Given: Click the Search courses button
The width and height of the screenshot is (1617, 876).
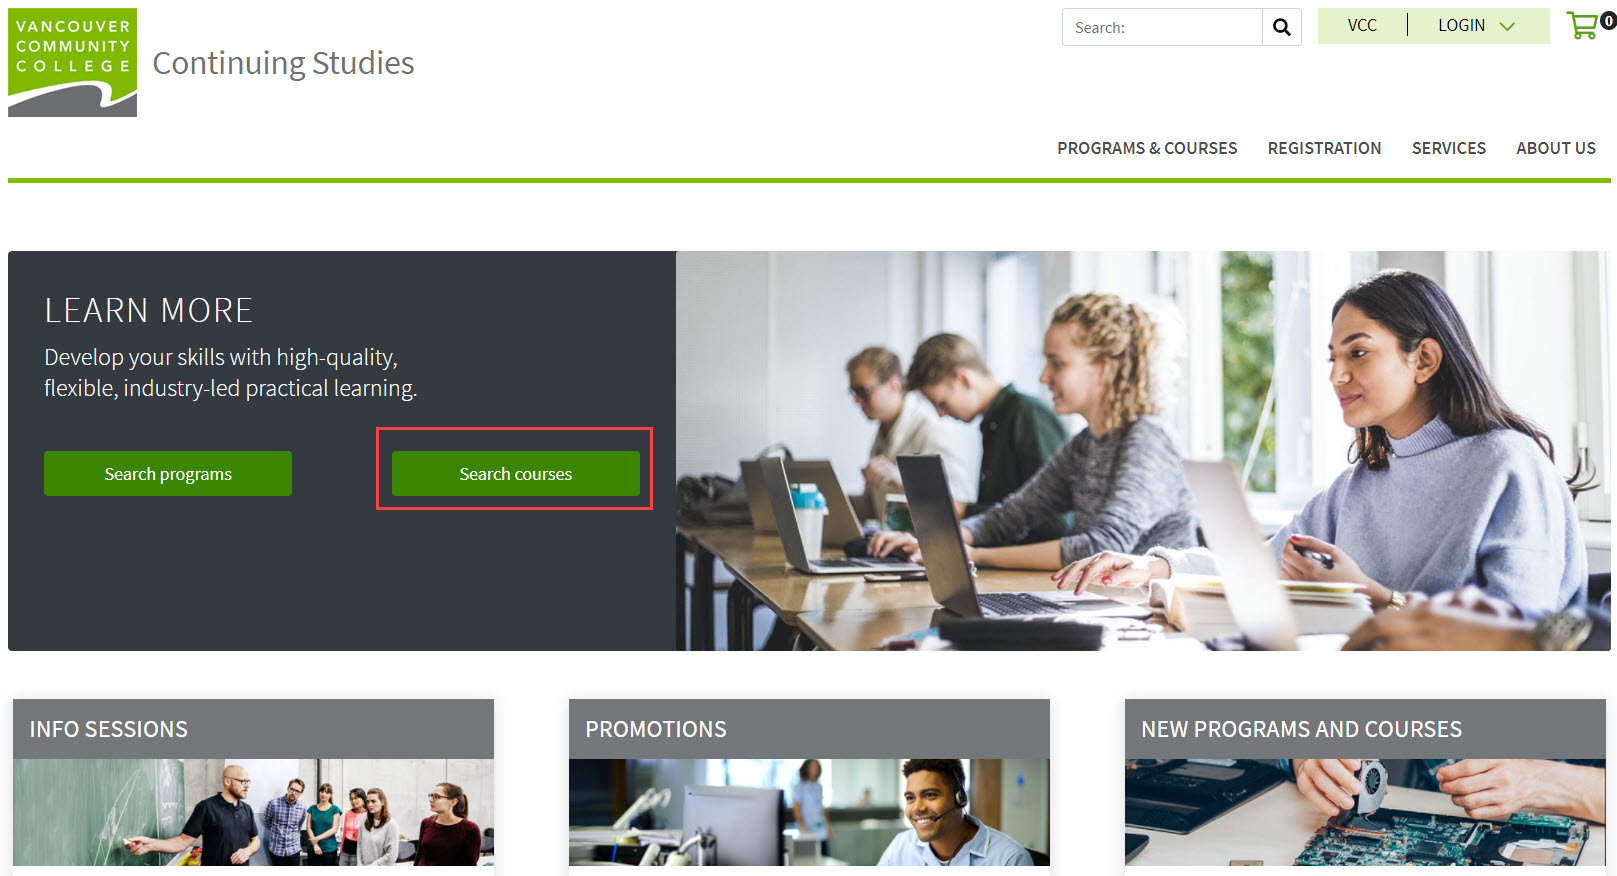Looking at the screenshot, I should [x=516, y=474].
